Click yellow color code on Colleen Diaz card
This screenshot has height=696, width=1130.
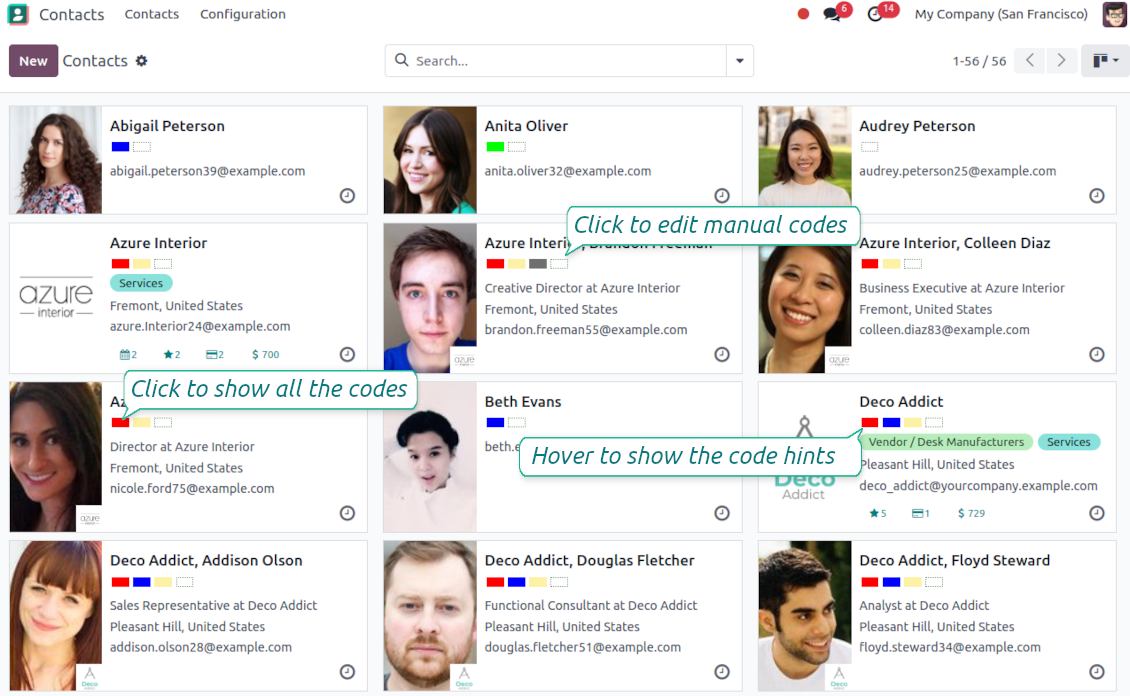(x=891, y=264)
